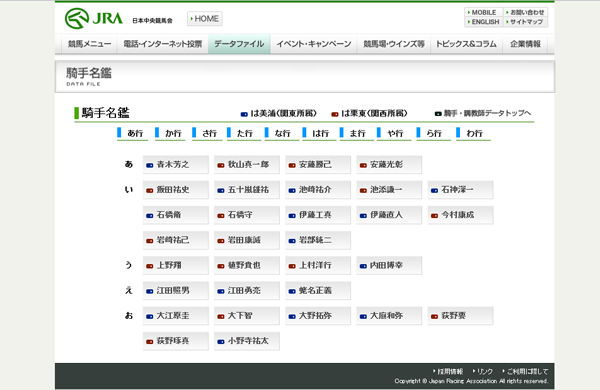Open jockey 内田博幸 profile
The height and width of the screenshot is (390, 600).
389,266
